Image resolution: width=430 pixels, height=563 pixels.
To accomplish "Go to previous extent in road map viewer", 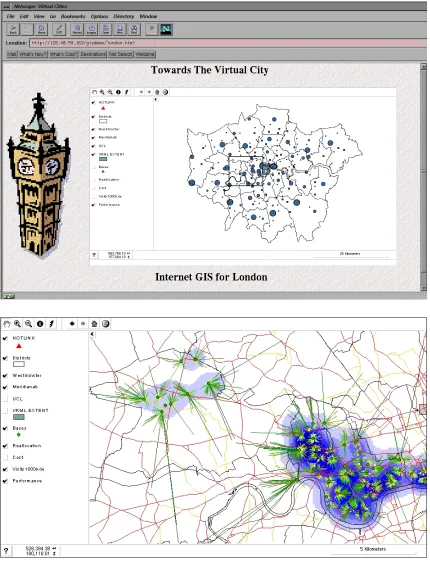I will click(x=72, y=324).
